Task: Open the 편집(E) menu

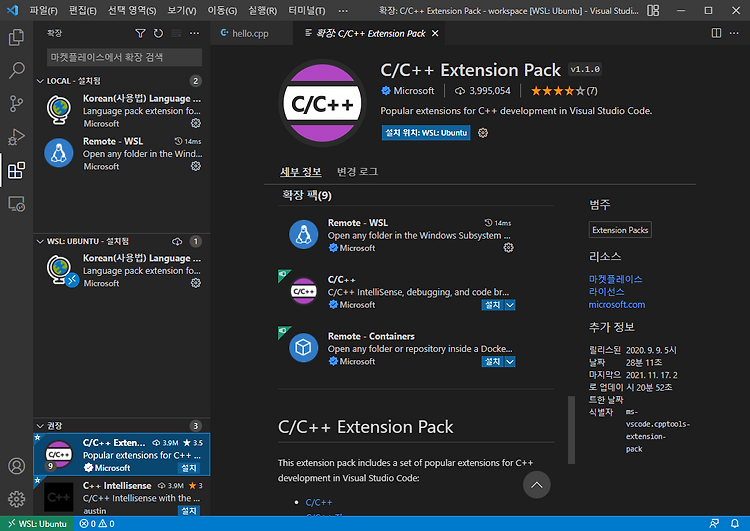Action: tap(82, 11)
